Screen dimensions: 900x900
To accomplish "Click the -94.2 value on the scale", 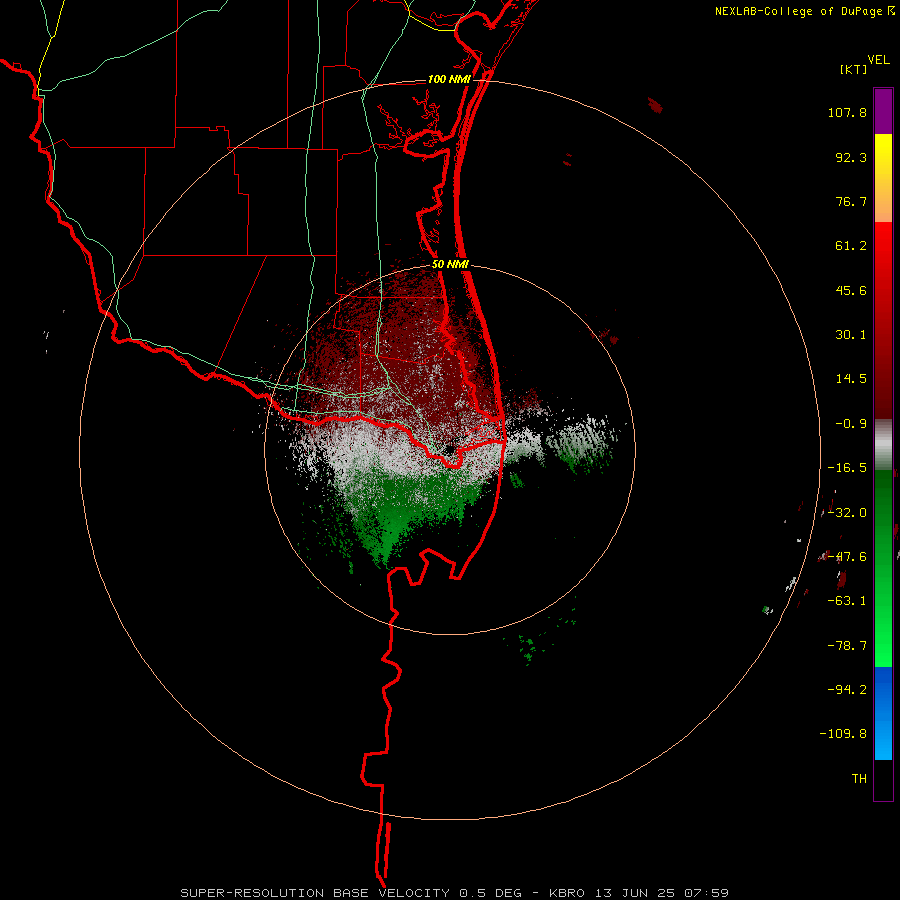I will click(847, 689).
